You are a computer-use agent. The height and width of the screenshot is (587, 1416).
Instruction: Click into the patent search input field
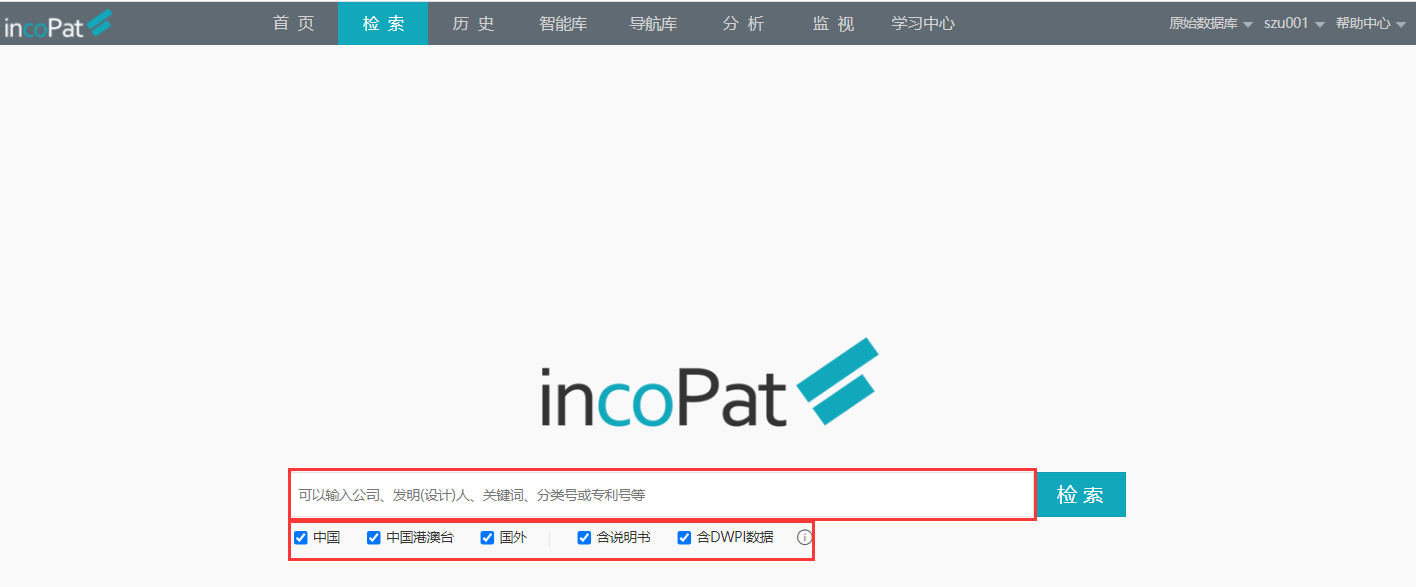[662, 495]
